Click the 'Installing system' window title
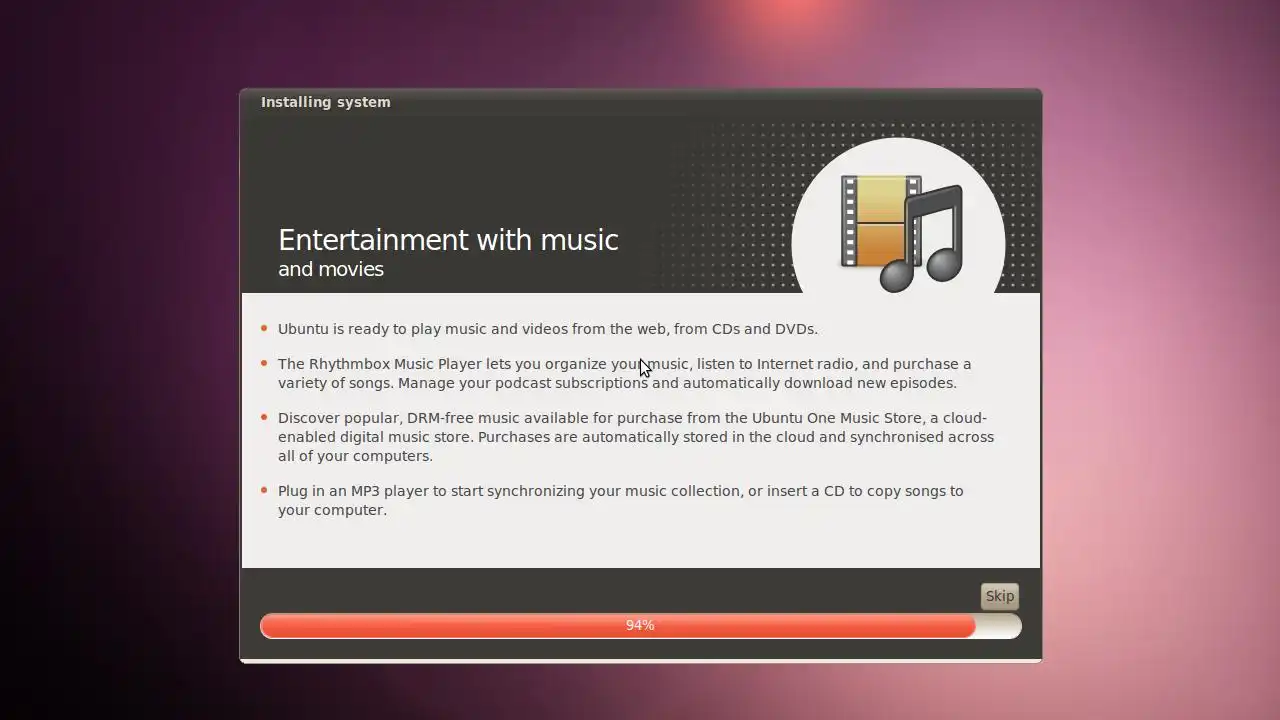The height and width of the screenshot is (720, 1280). 326,102
